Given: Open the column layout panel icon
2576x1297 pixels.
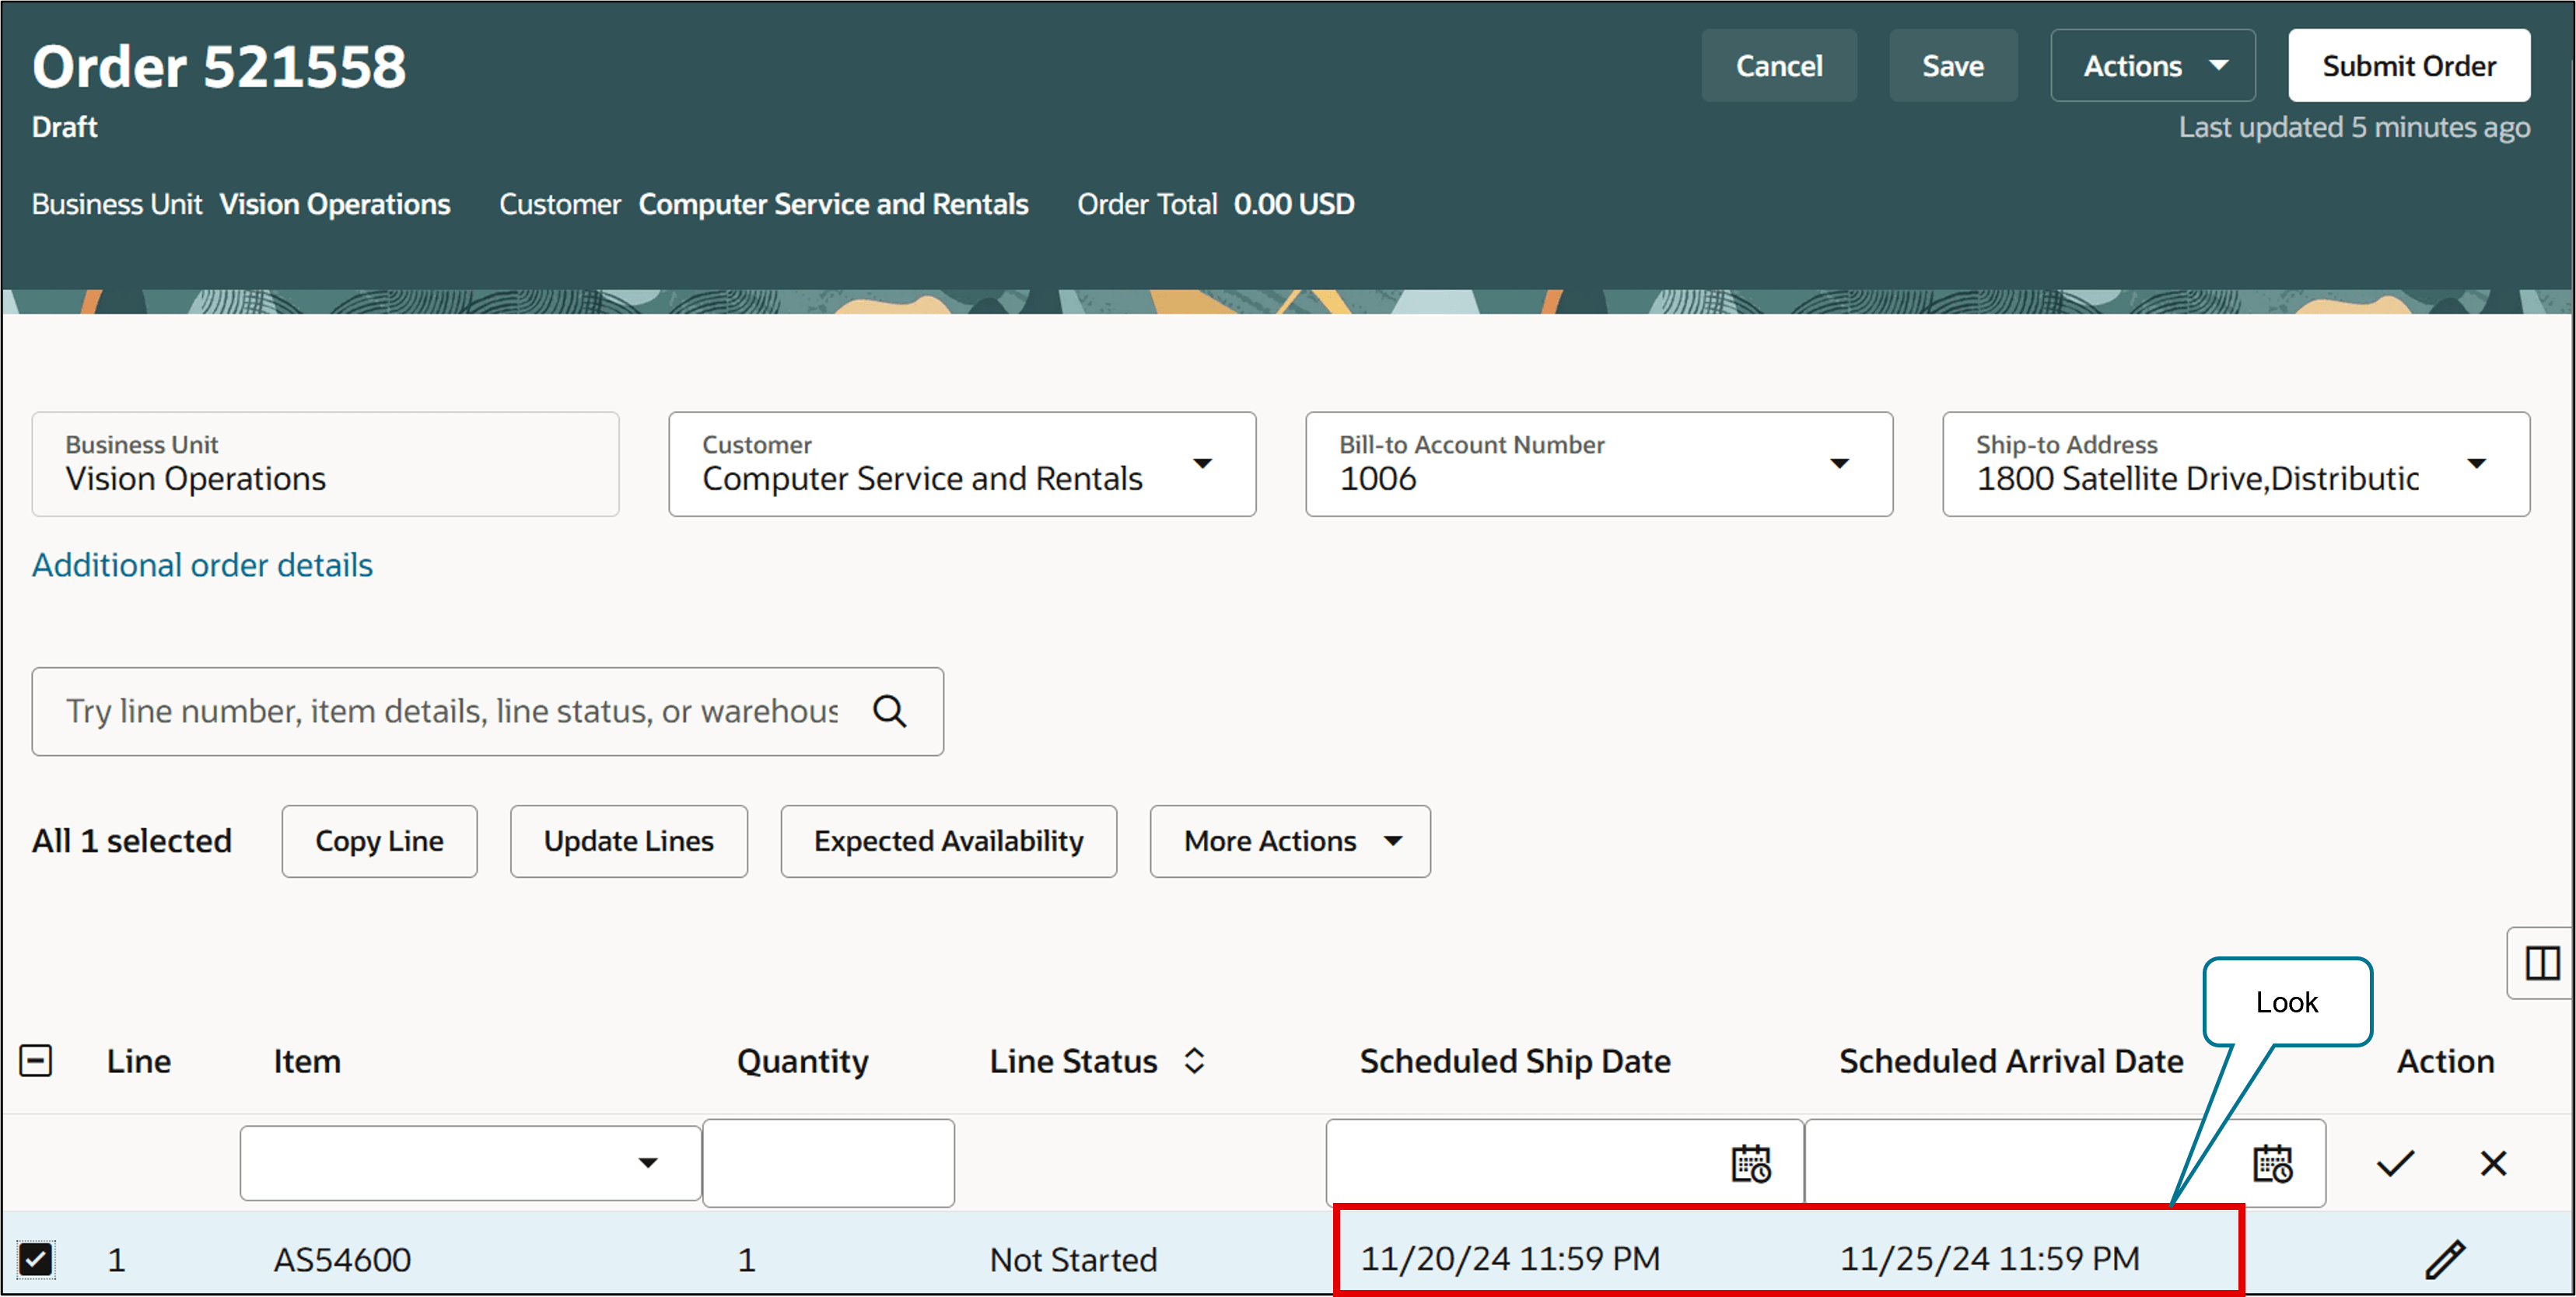Looking at the screenshot, I should [x=2541, y=963].
